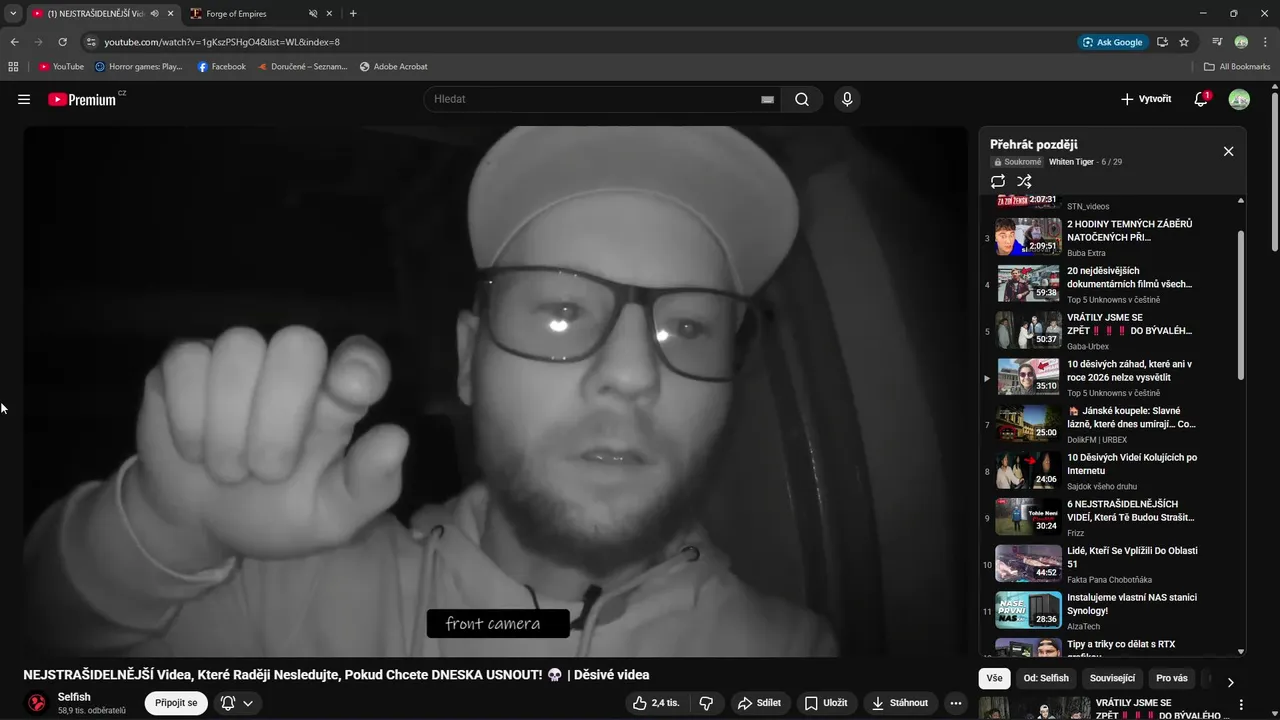The width and height of the screenshot is (1280, 720).
Task: Open a new browser tab
Action: [x=353, y=14]
